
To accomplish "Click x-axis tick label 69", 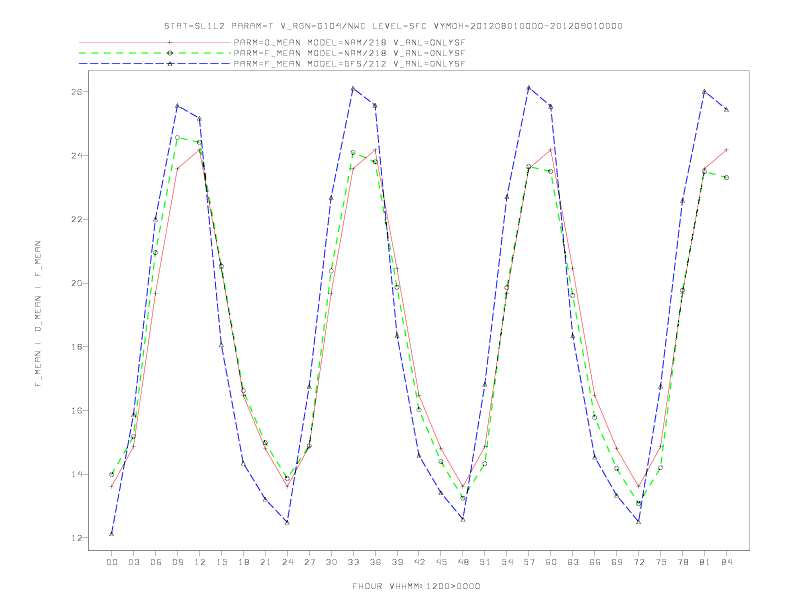I will (617, 562).
